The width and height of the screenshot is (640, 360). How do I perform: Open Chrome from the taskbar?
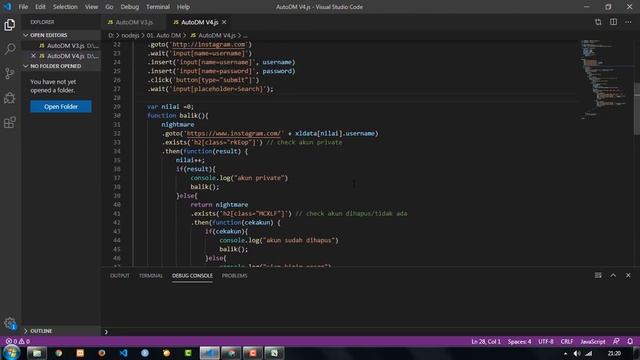[x=59, y=353]
